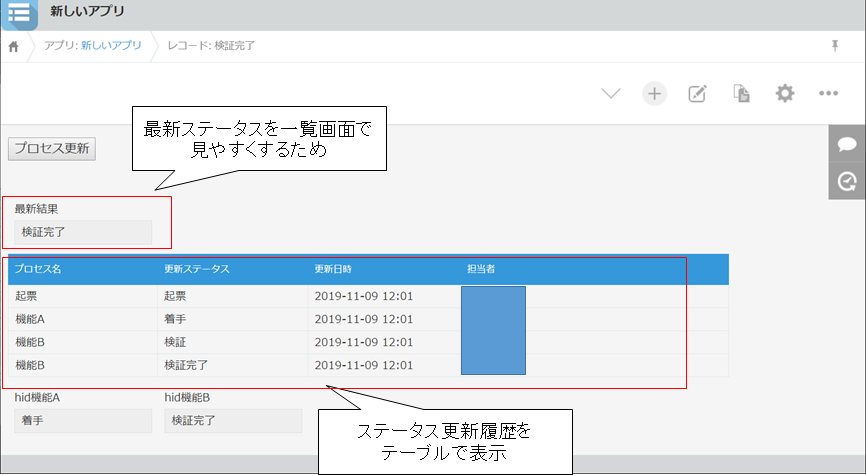Duplicate the record with the copy icon
Viewport: 866px width, 475px height.
click(x=741, y=93)
